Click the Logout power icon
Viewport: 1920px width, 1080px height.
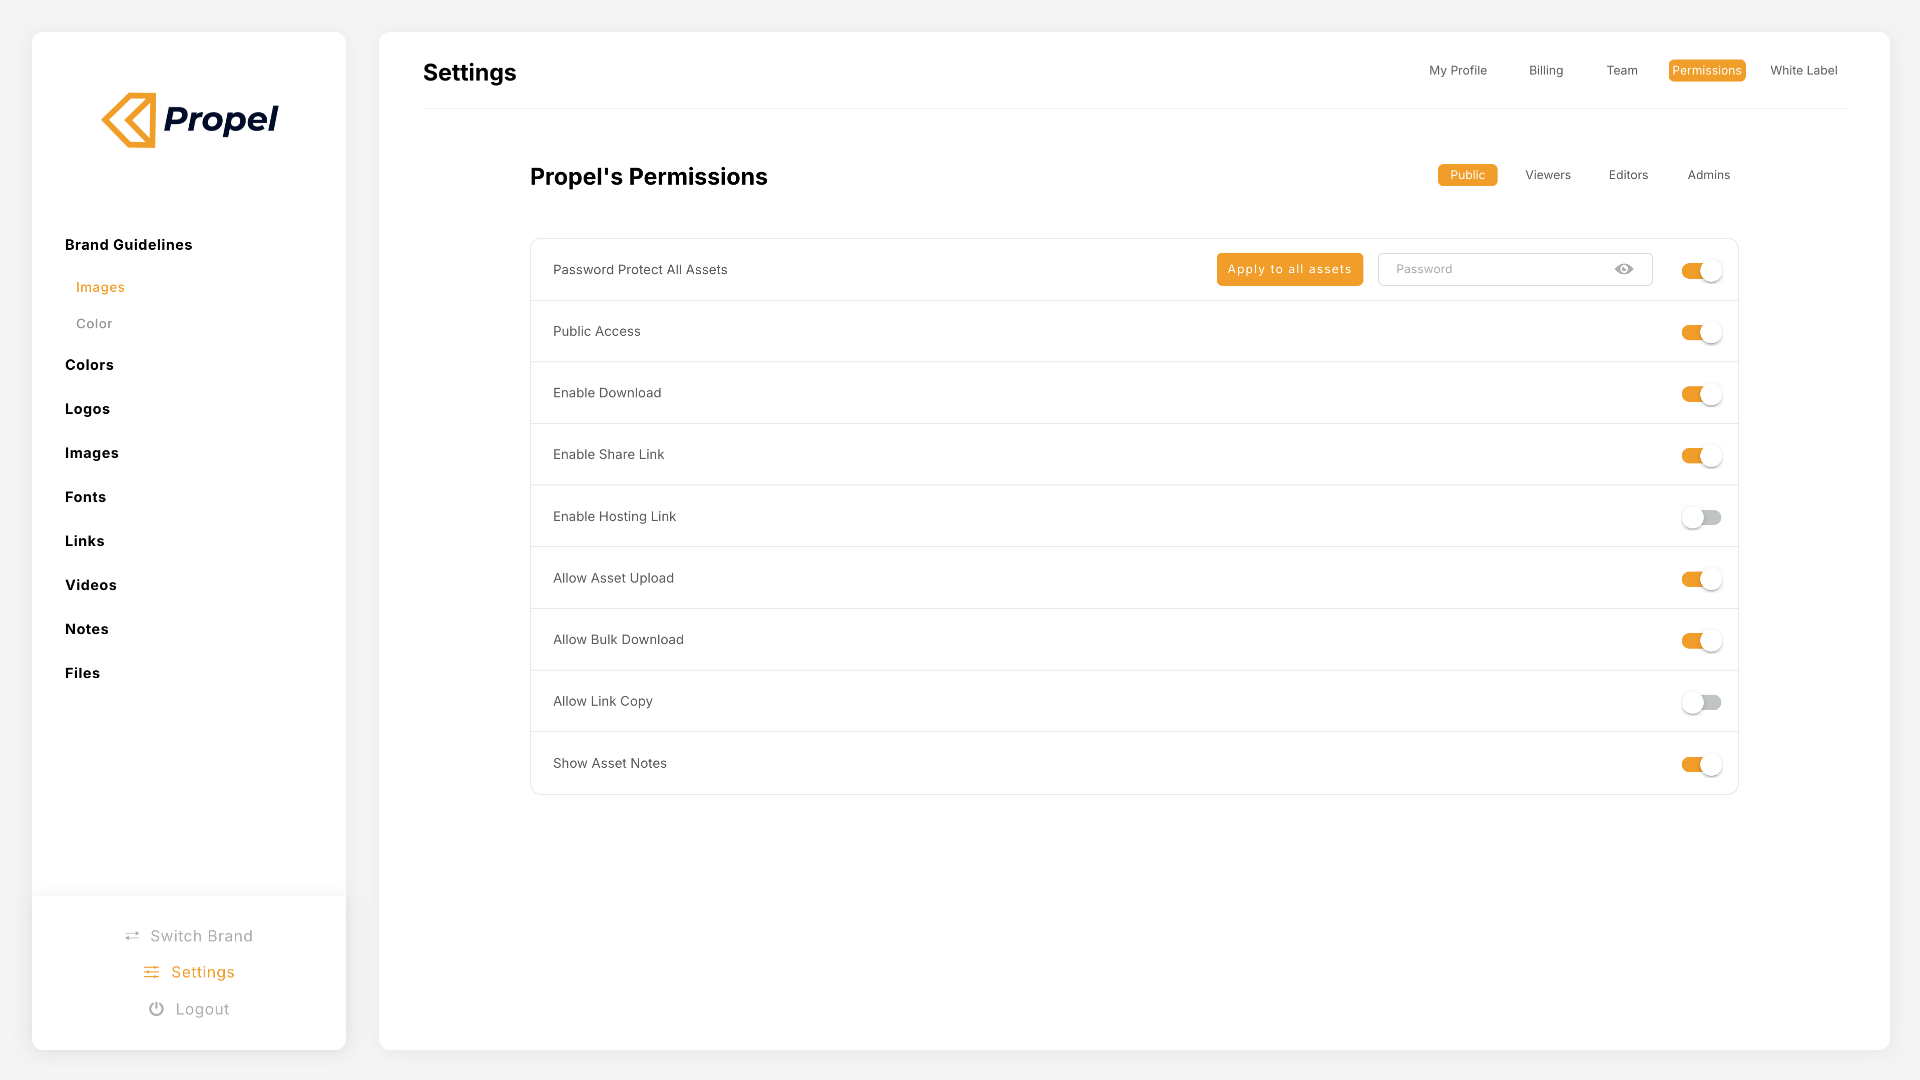[x=156, y=1009]
